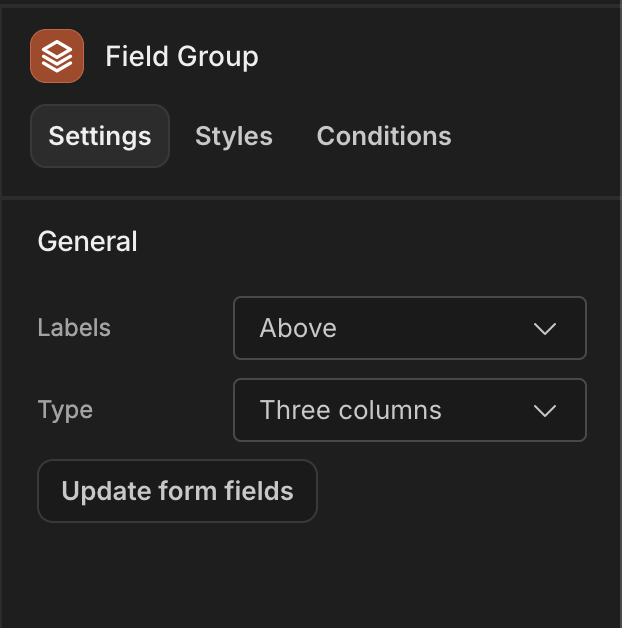
Task: Click the stacked layers glyph beside Field Group
Action: click(57, 56)
